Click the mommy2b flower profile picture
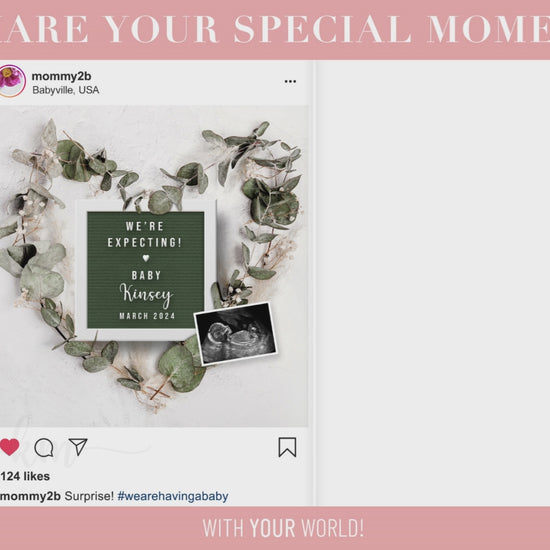 tap(12, 81)
